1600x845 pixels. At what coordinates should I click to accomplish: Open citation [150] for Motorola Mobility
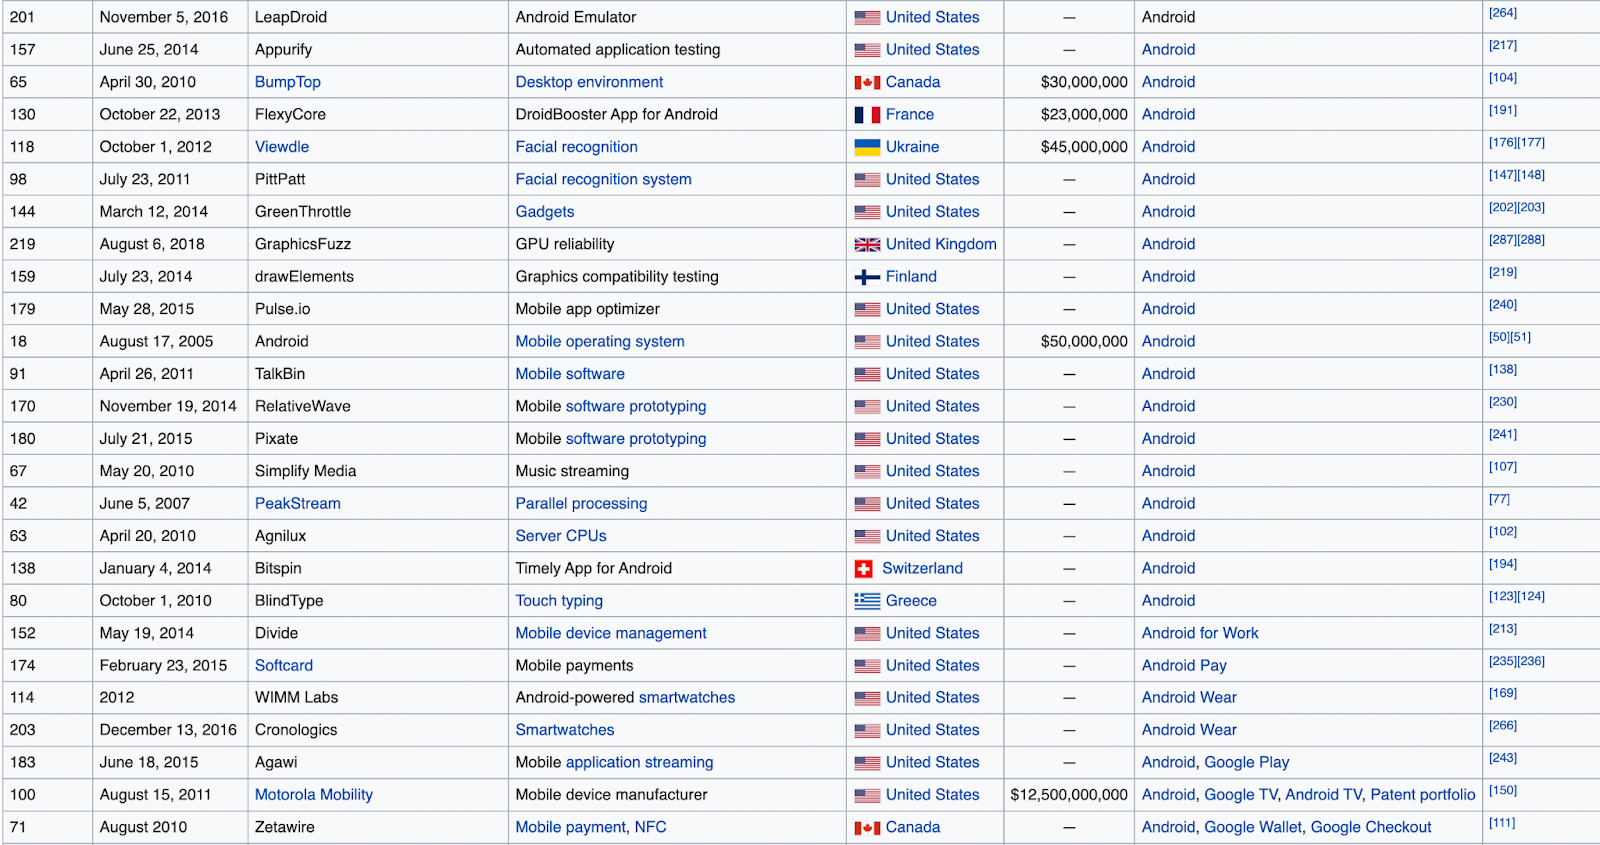click(x=1503, y=791)
